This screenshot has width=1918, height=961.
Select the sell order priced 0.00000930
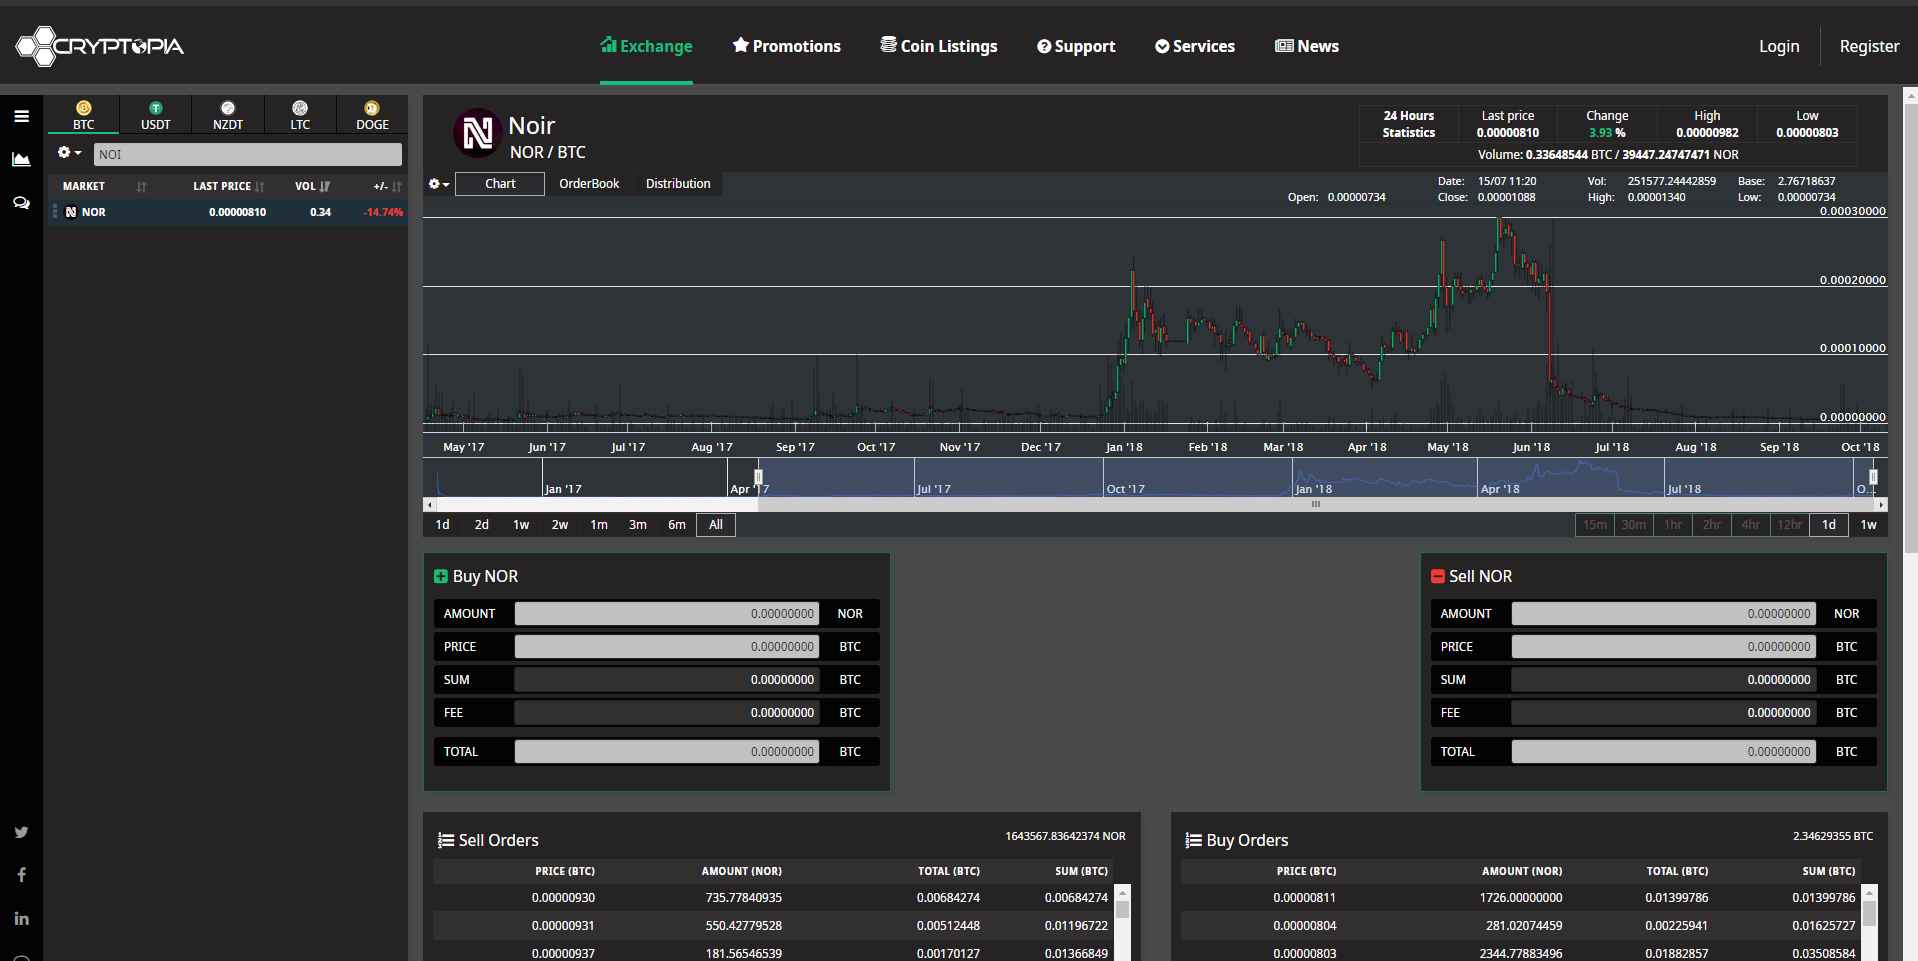tap(772, 898)
